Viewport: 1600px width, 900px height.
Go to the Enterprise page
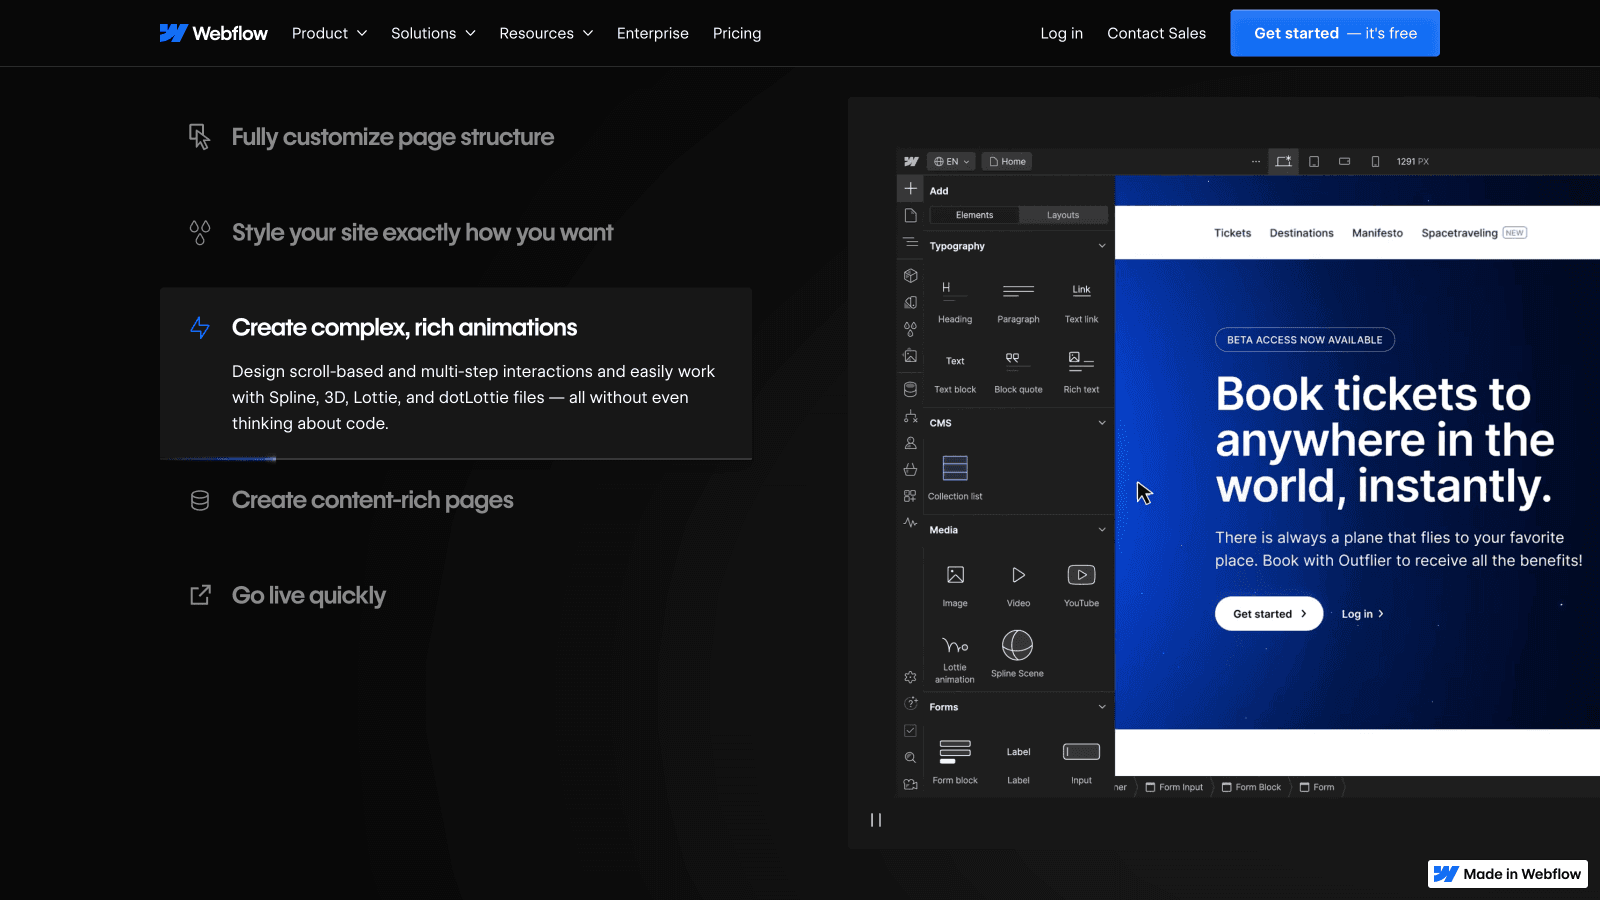653,33
